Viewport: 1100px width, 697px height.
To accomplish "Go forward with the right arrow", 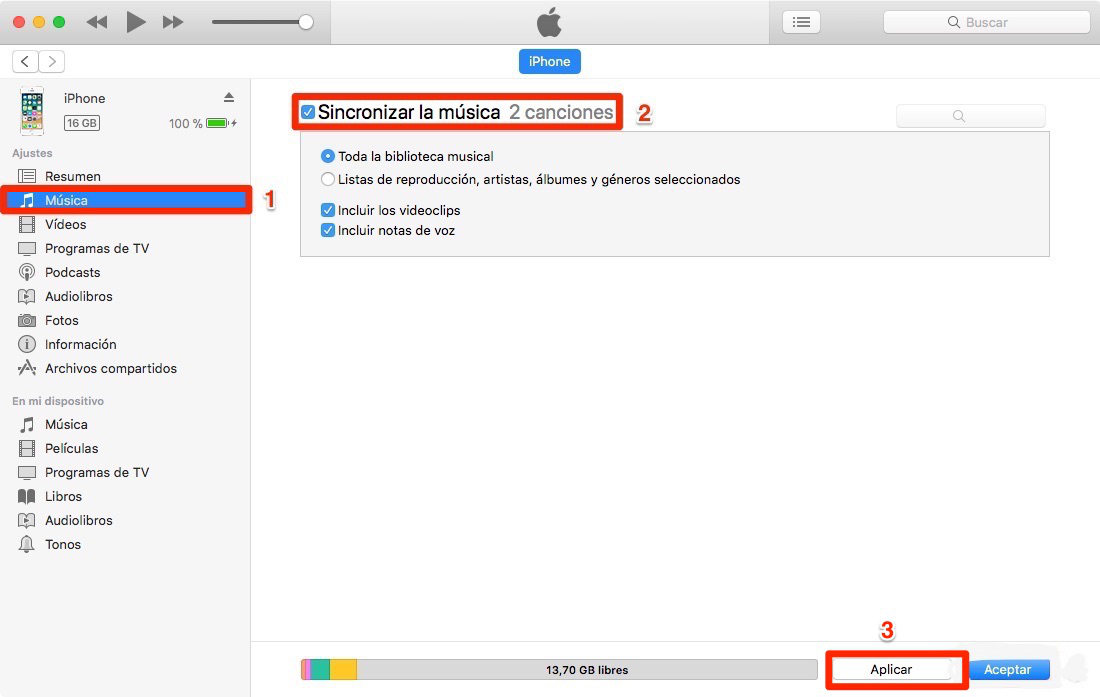I will coord(52,62).
